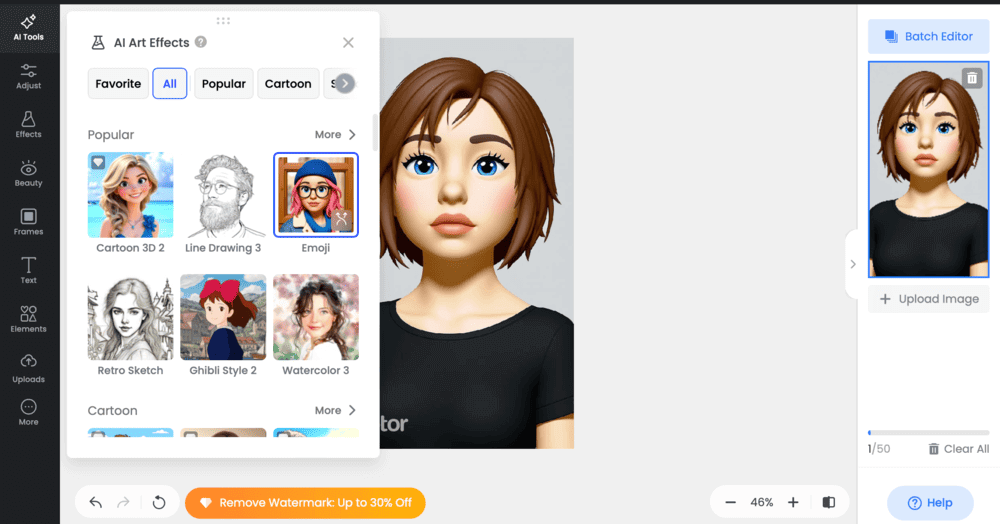The height and width of the screenshot is (524, 1000).
Task: Select the Text tool
Action: [28, 270]
